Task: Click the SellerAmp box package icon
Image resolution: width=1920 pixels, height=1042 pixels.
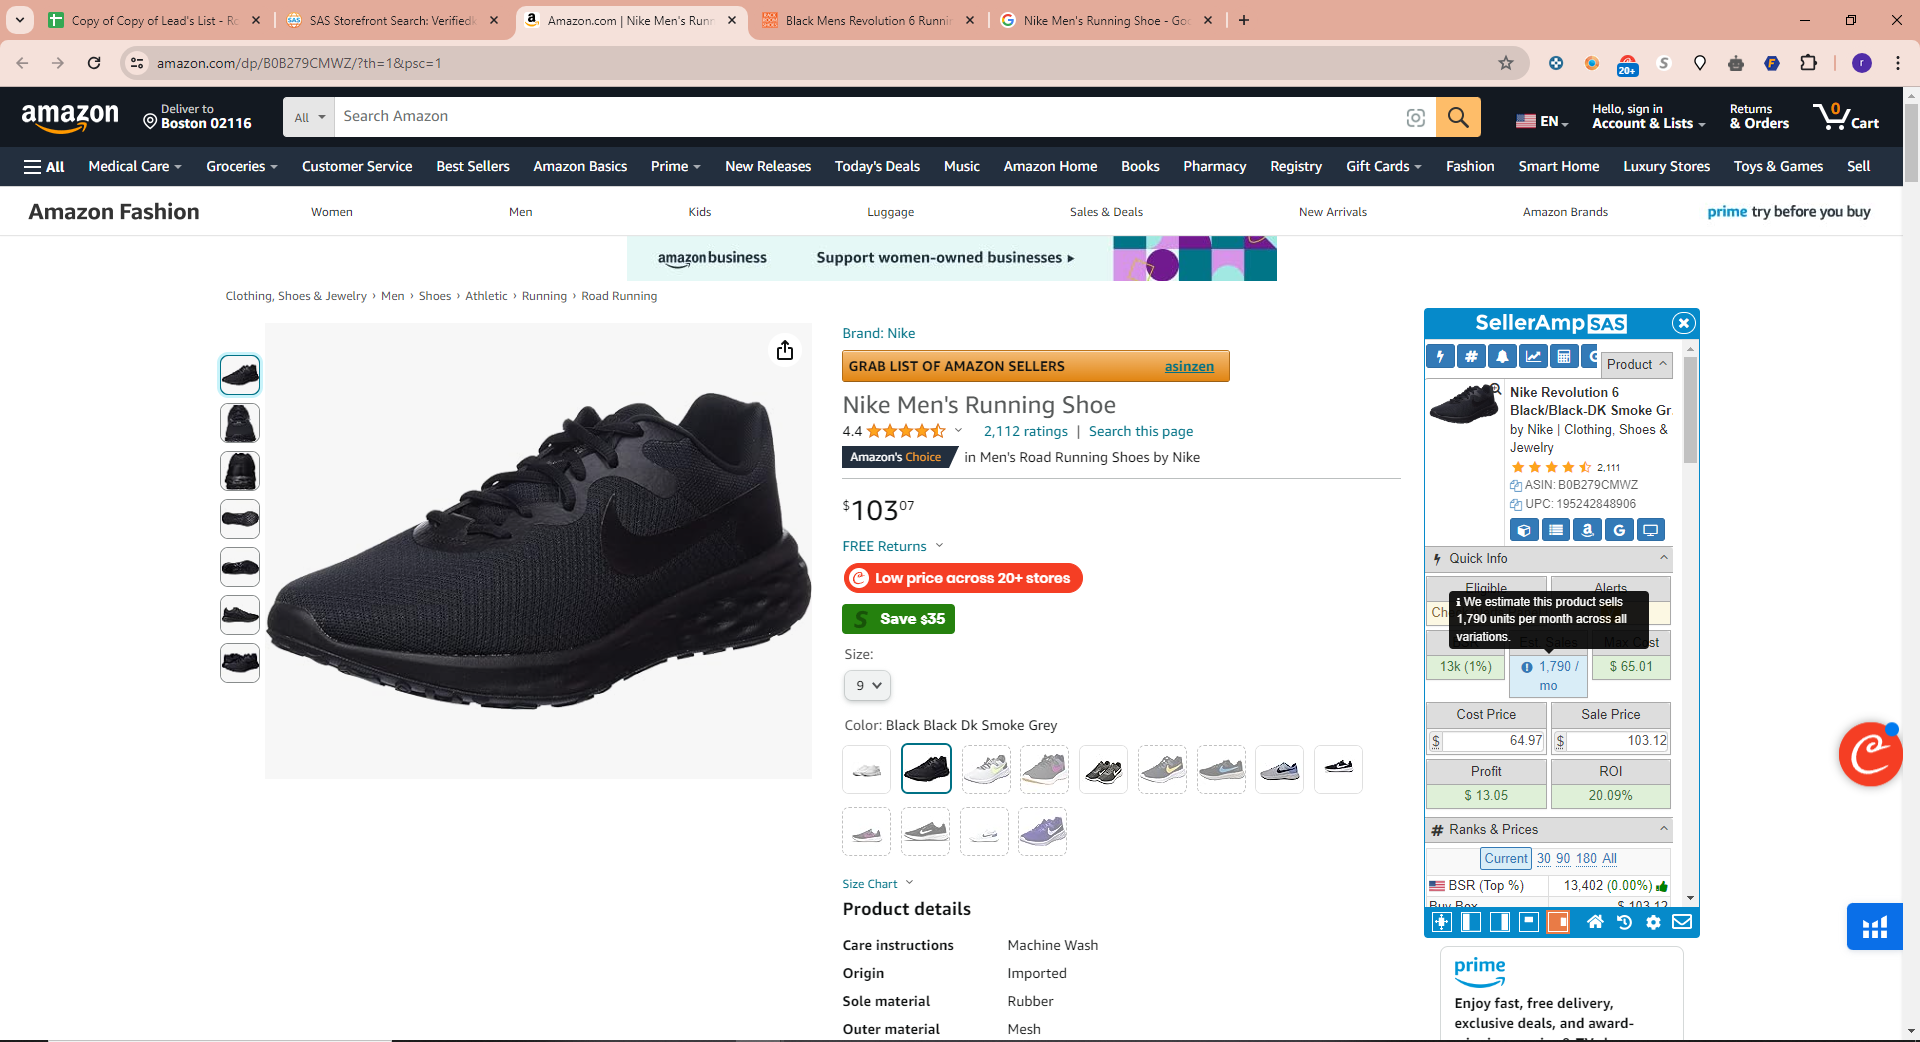Action: point(1524,530)
